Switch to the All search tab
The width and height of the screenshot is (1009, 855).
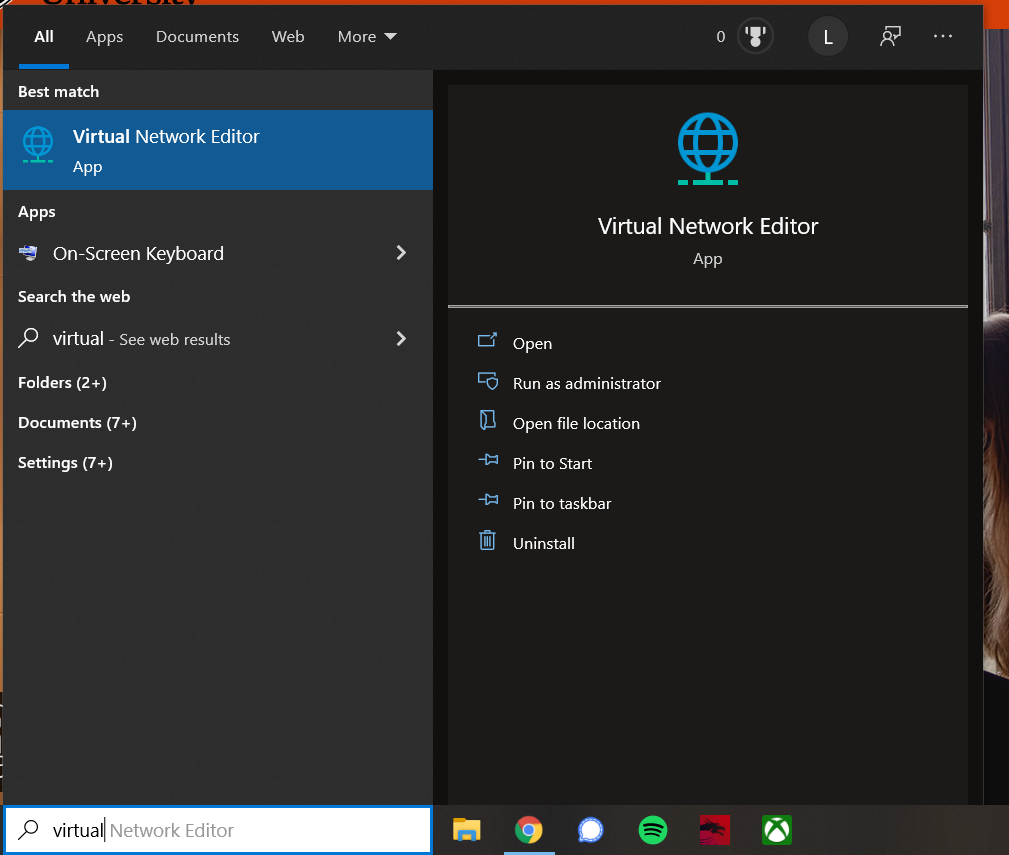tap(44, 37)
